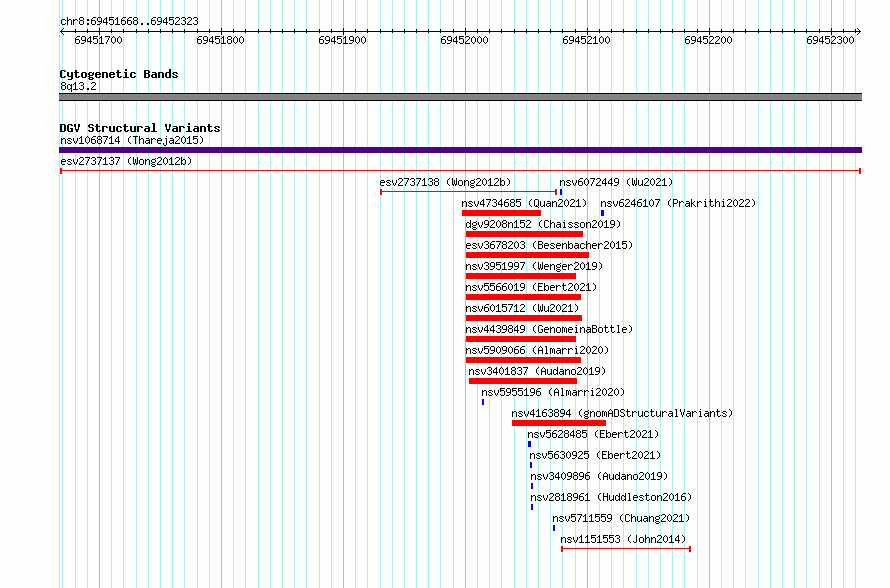Open nsv6072449 (Wu2021) variant label
Viewport: 890px width, 588px height.
tap(616, 182)
